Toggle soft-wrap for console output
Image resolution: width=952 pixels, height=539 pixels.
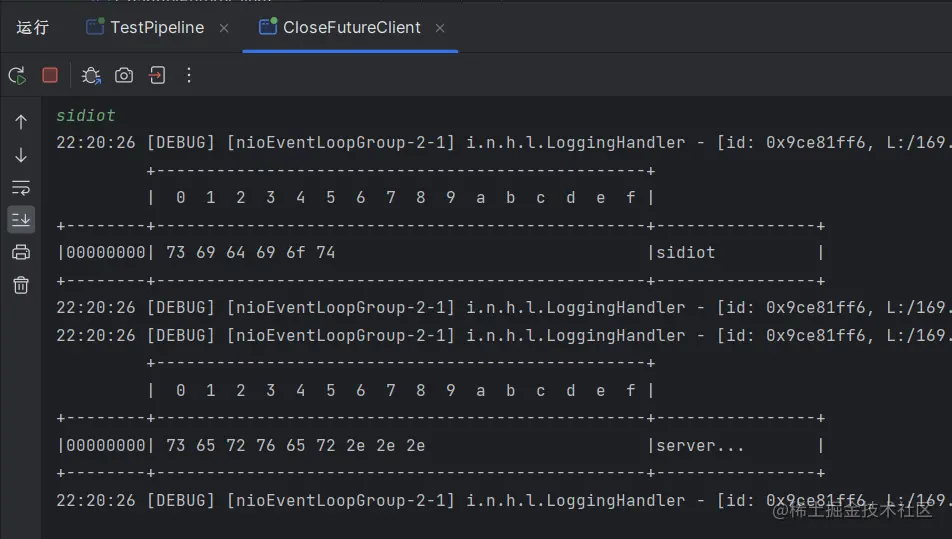click(21, 188)
